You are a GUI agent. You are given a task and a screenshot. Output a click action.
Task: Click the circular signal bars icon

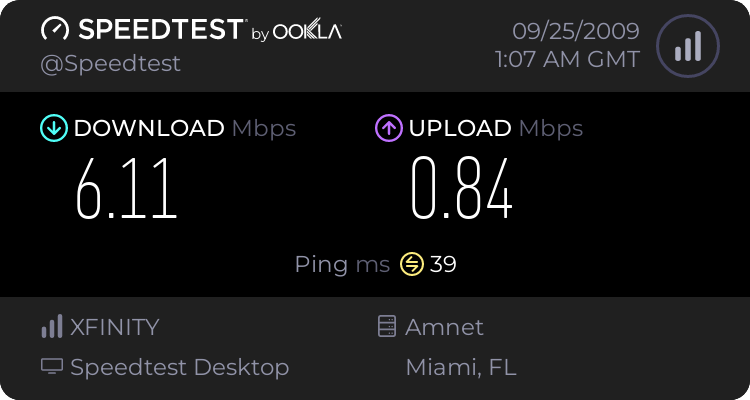[x=688, y=46]
